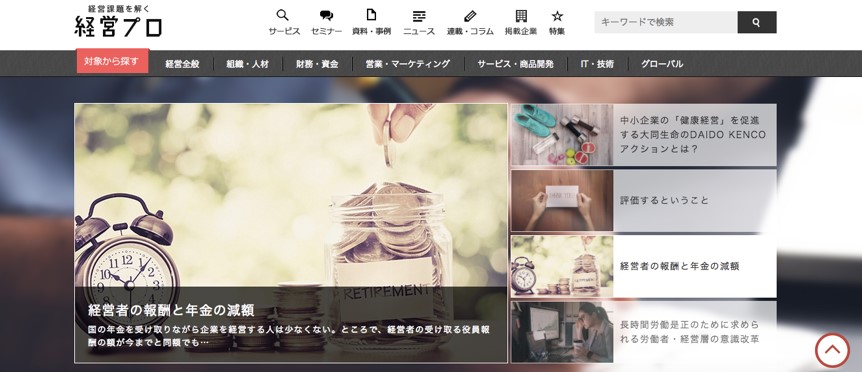This screenshot has width=862, height=372.
Task: Open the セミナー speech bubble icon
Action: pyautogui.click(x=326, y=15)
